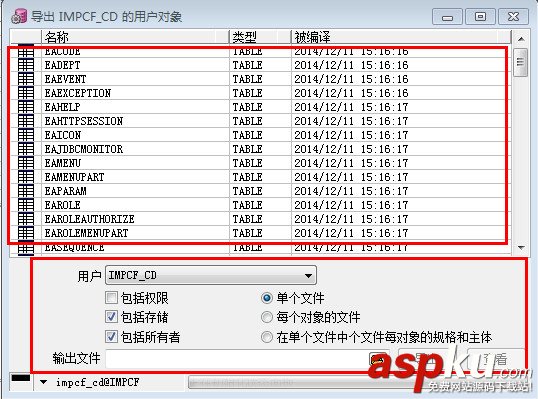
Task: Select the table icon for EAMENUPART
Action: (x=26, y=177)
